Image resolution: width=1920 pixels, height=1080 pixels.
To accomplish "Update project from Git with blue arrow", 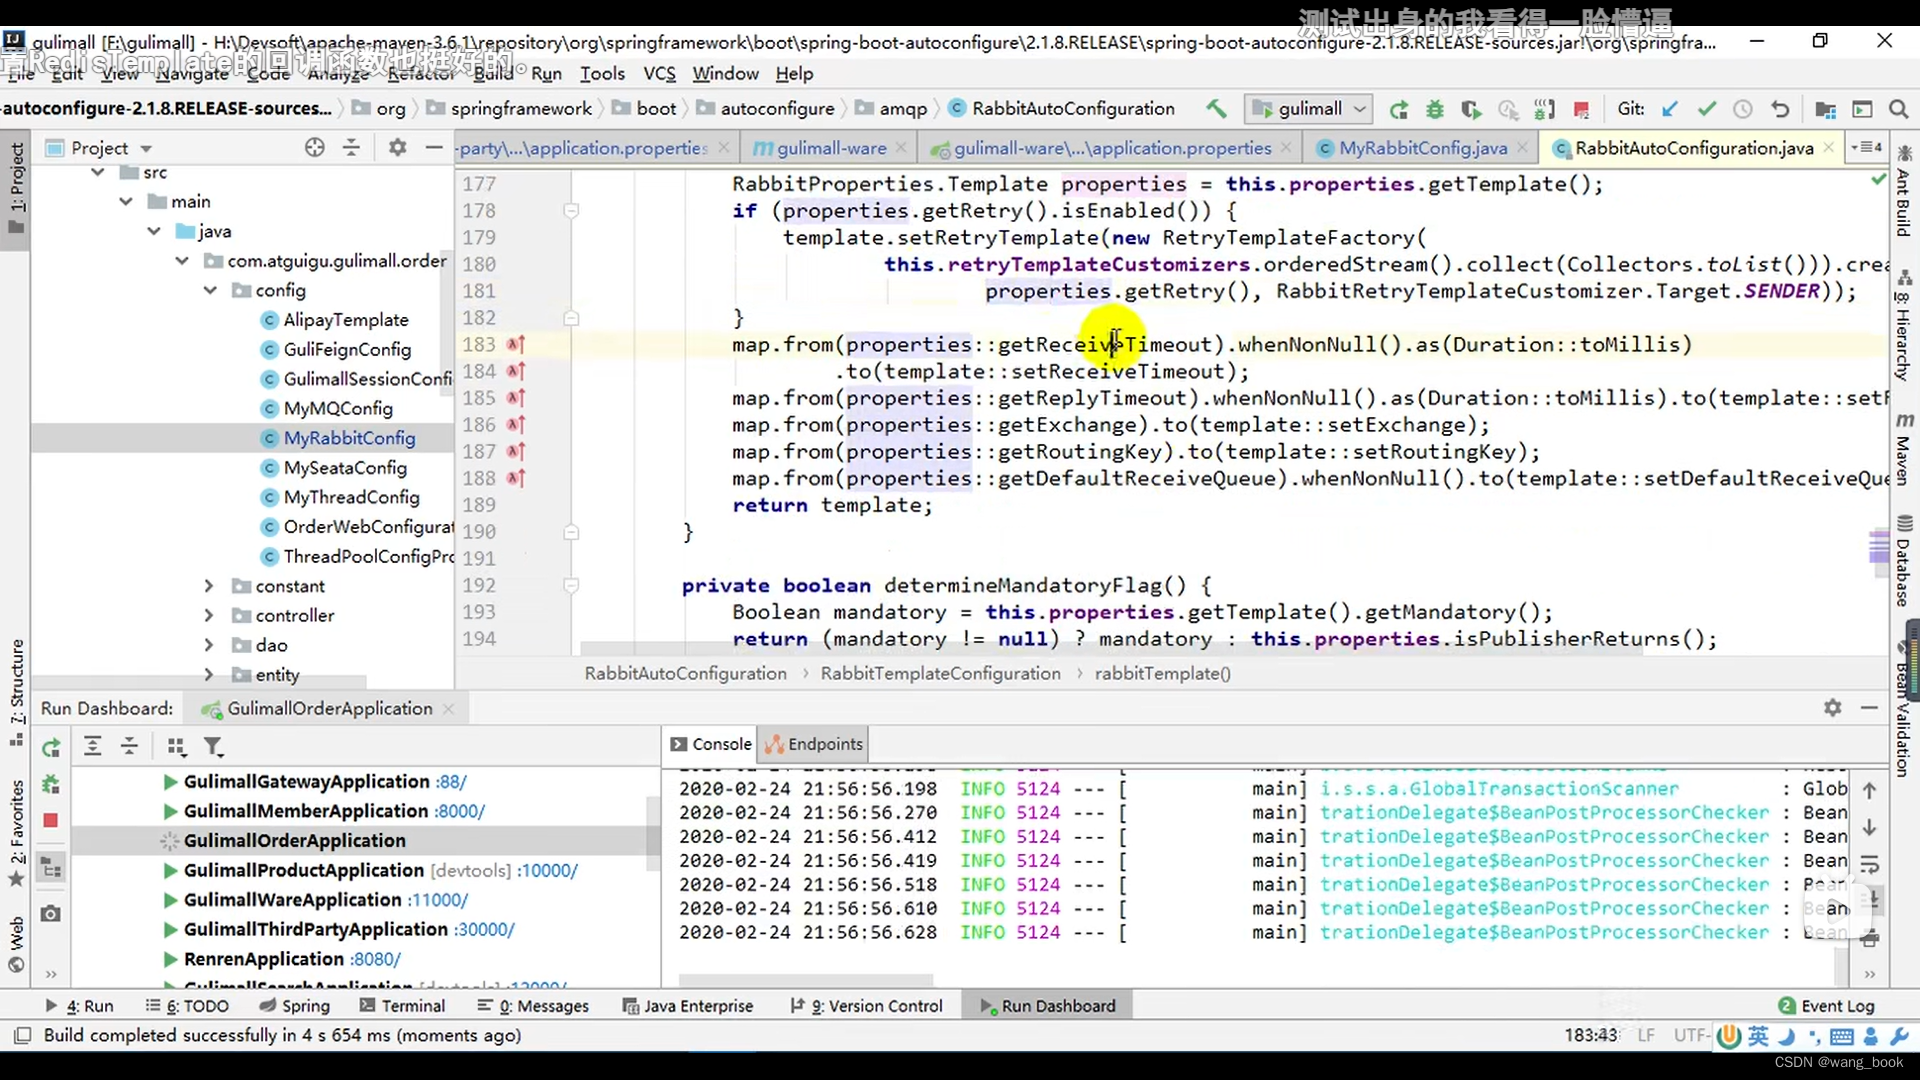I will pos(1670,109).
